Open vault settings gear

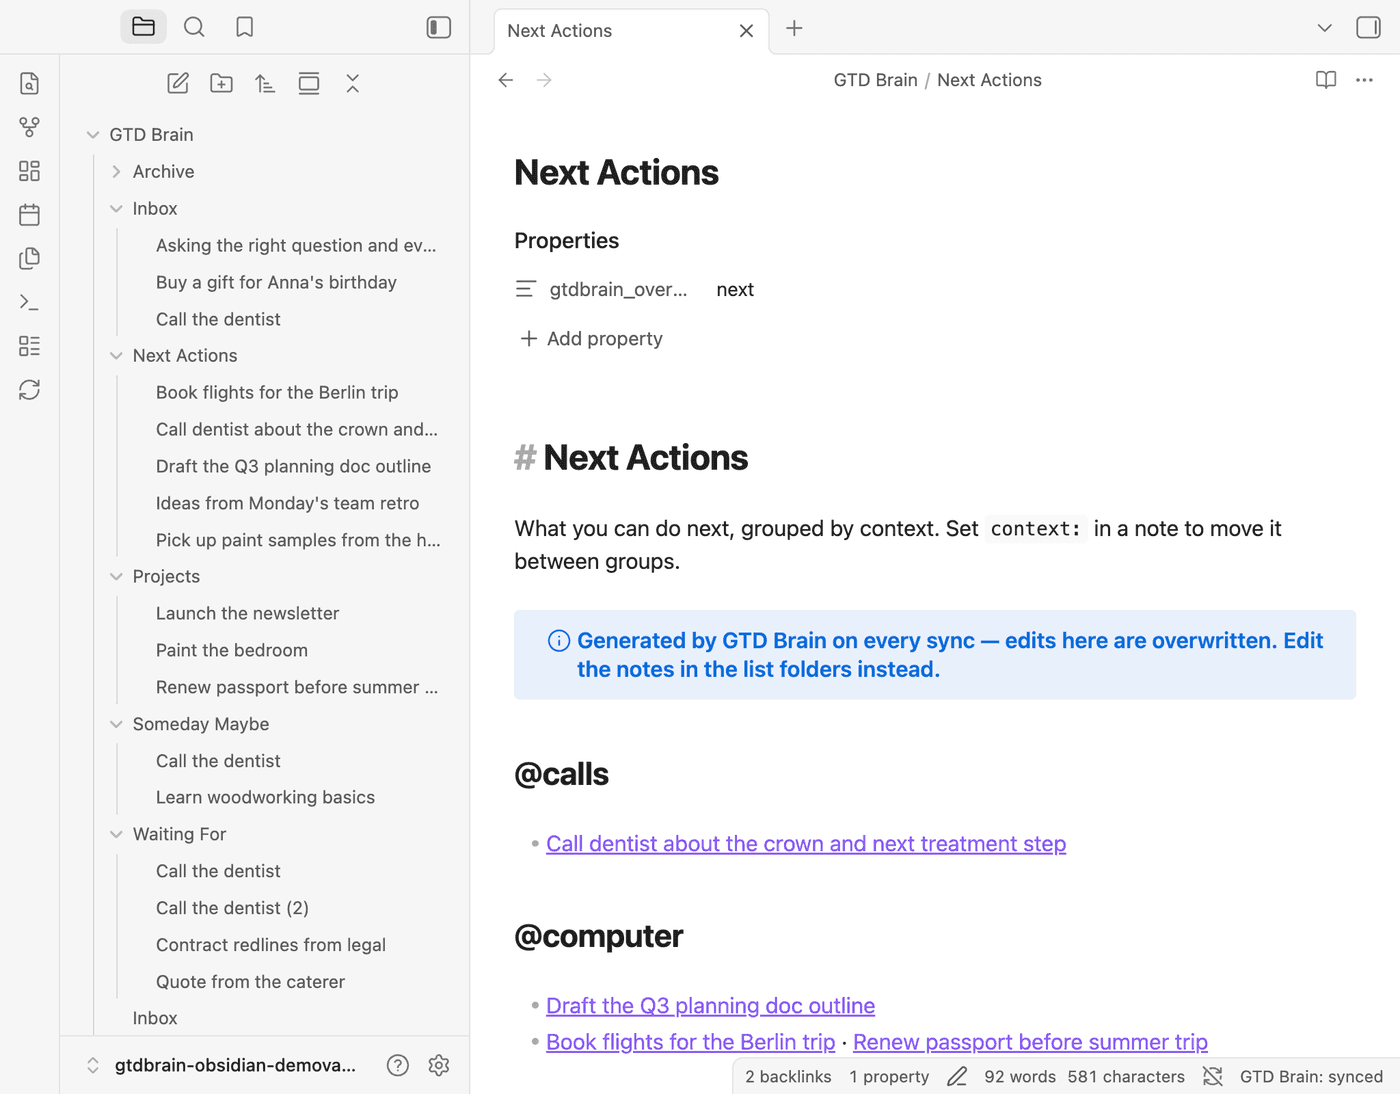click(x=439, y=1065)
